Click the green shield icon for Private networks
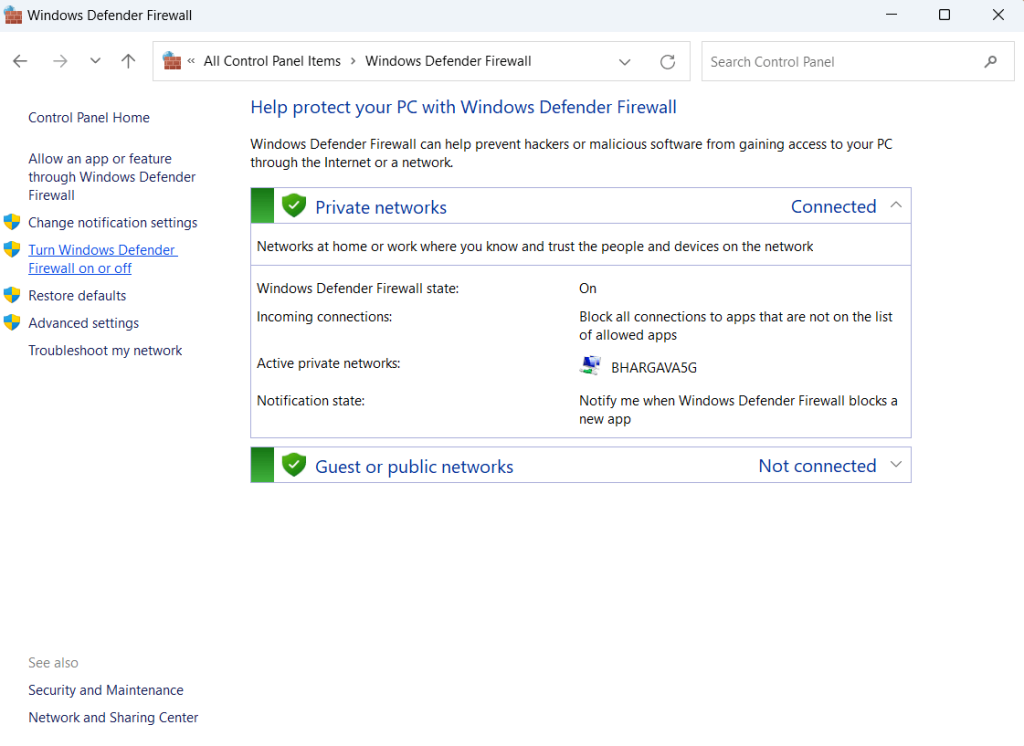The width and height of the screenshot is (1024, 746). pos(293,205)
